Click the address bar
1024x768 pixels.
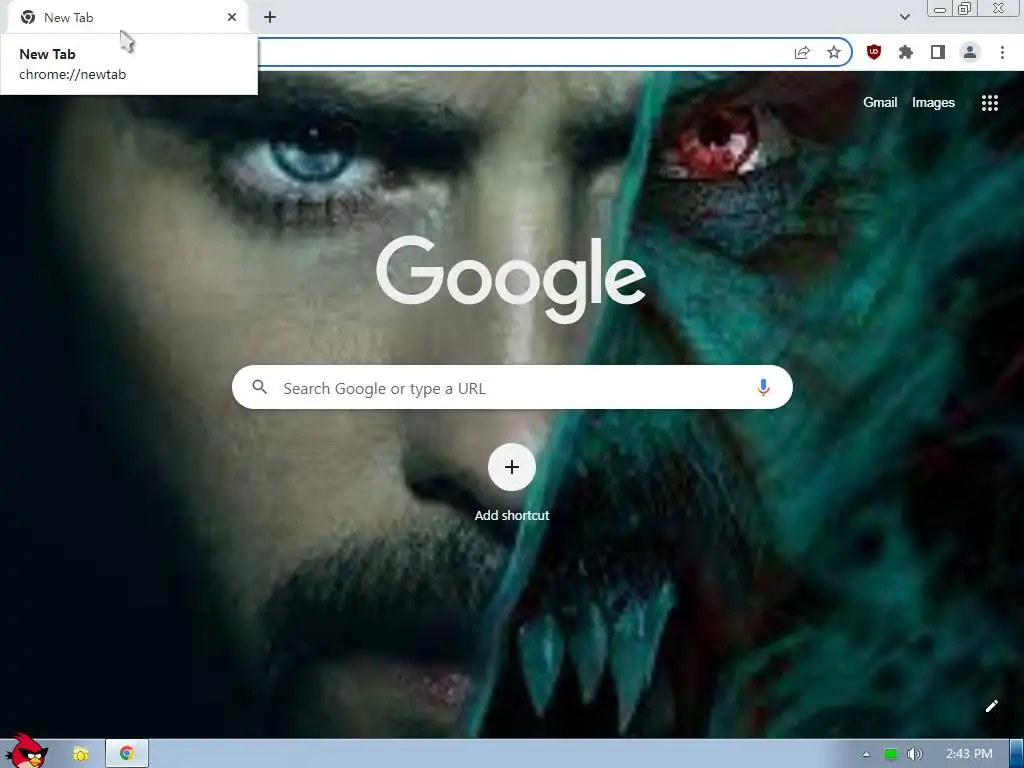pos(522,52)
